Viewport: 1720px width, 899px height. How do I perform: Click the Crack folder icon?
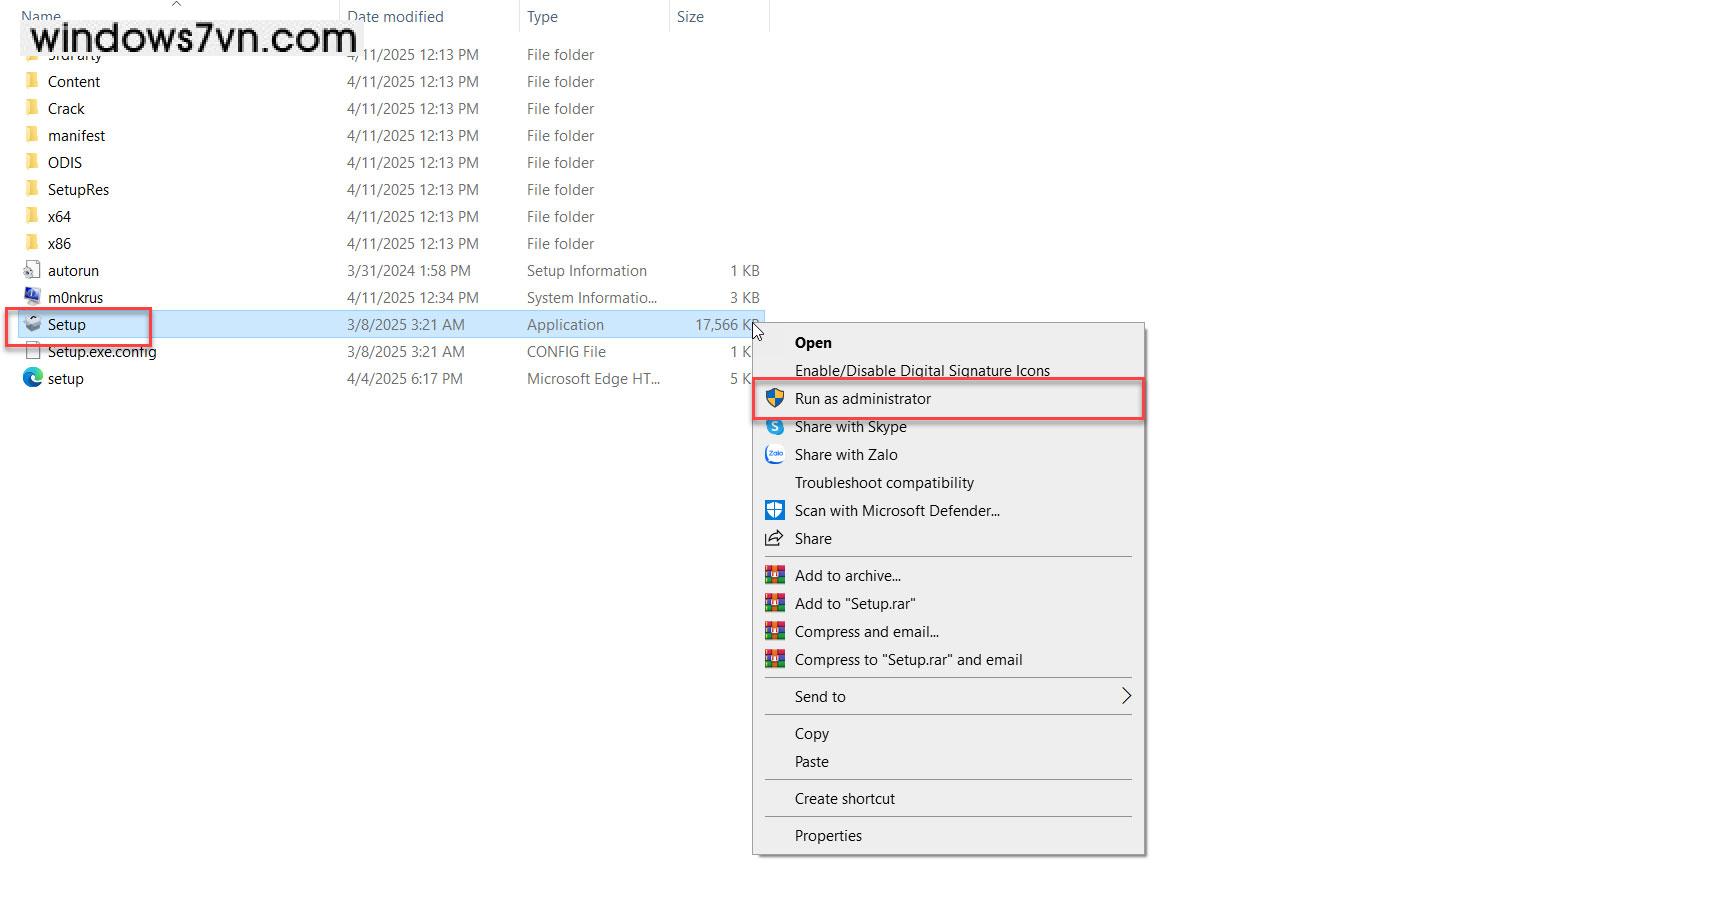(32, 109)
